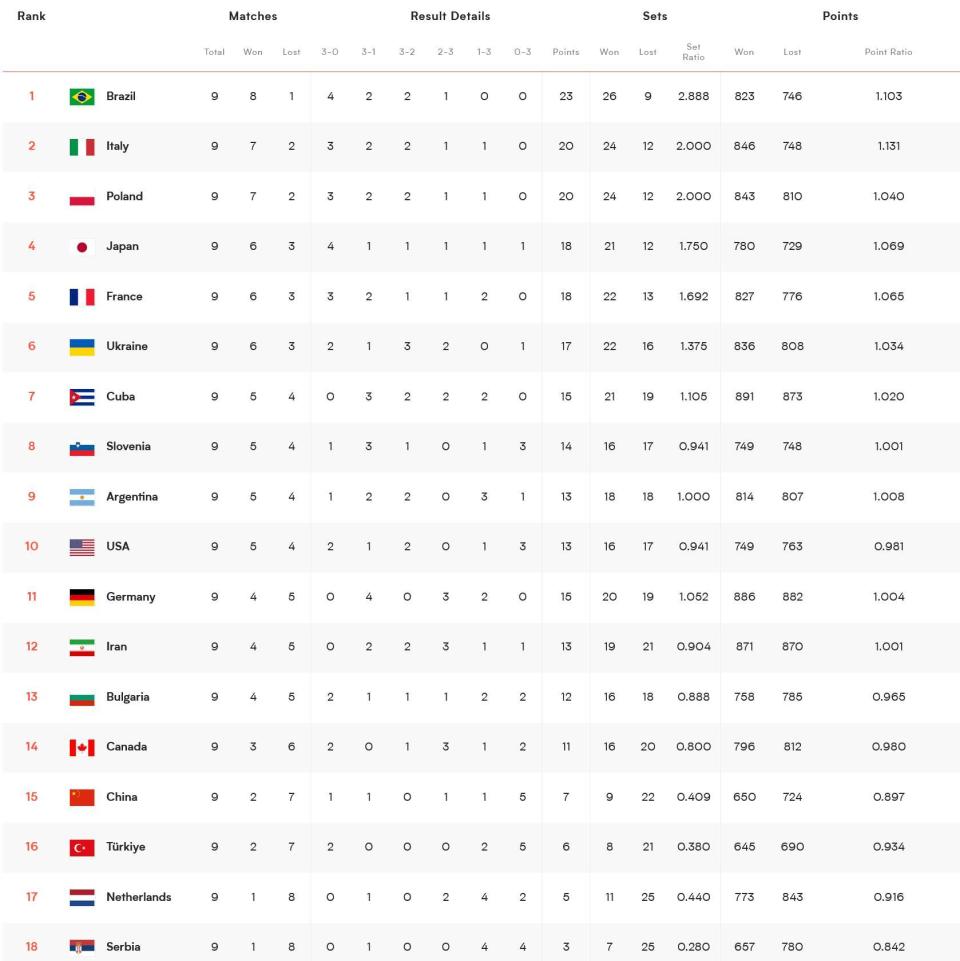960x961 pixels.
Task: Open the Netherlands team name
Action: coord(139,897)
